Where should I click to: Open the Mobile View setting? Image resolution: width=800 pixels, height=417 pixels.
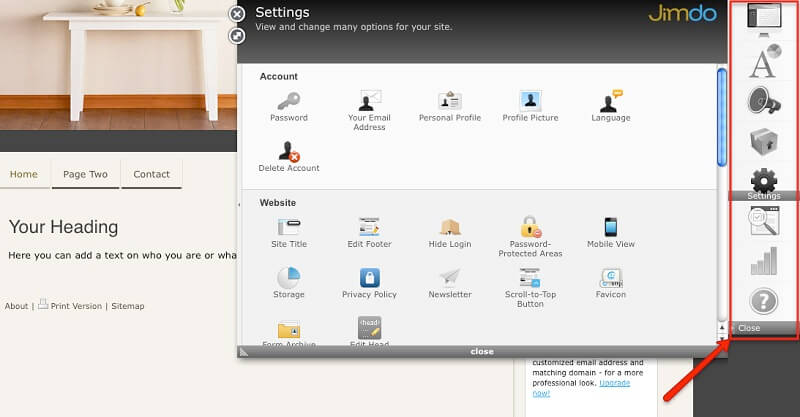pyautogui.click(x=611, y=233)
